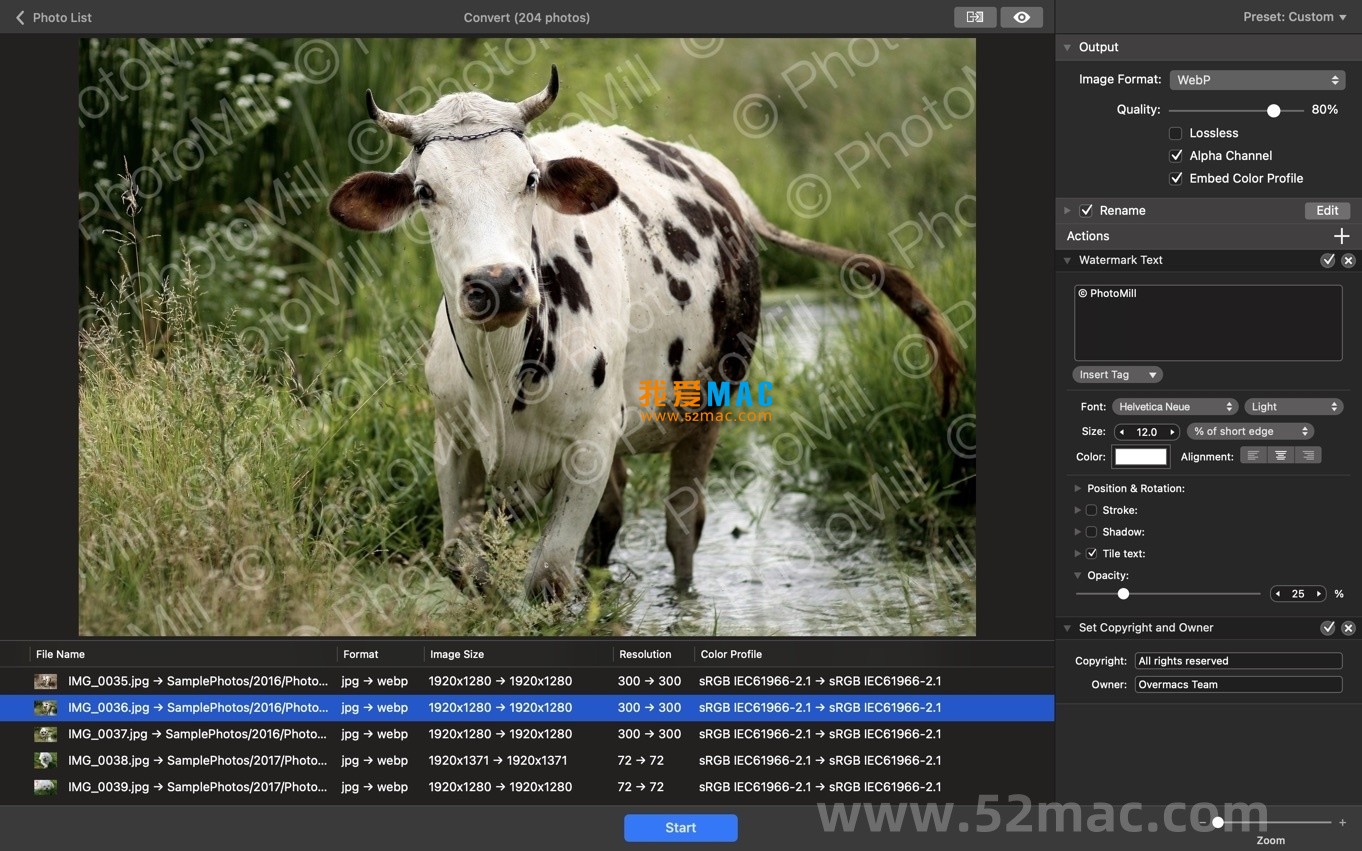Click the back arrow beside Photo List
Screen dimensions: 1362x851
click(18, 16)
